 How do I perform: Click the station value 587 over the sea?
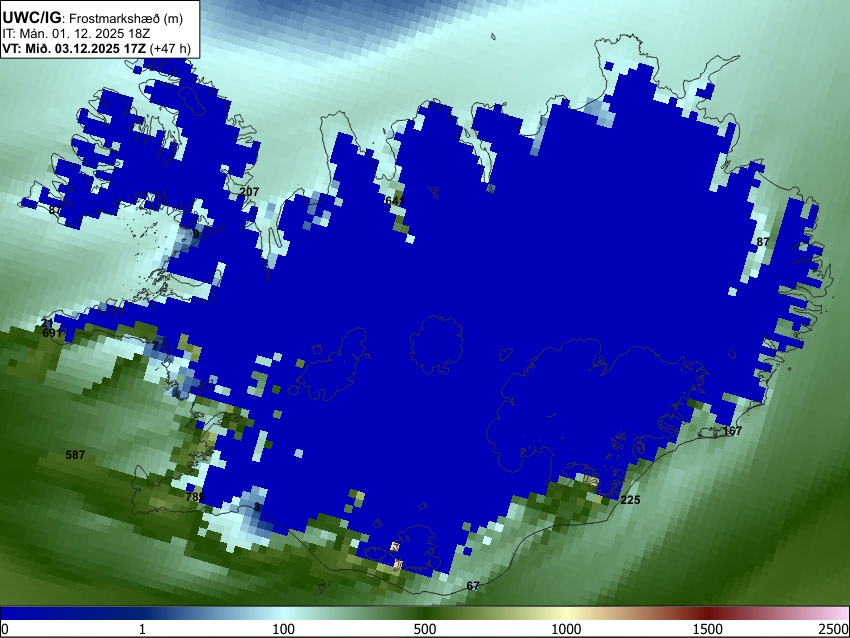tap(75, 455)
